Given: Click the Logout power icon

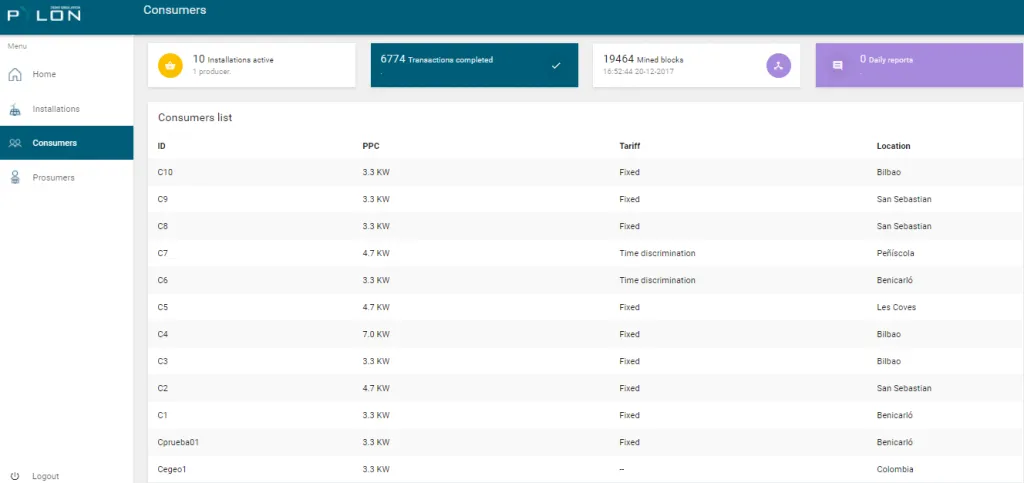Looking at the screenshot, I should pyautogui.click(x=15, y=476).
